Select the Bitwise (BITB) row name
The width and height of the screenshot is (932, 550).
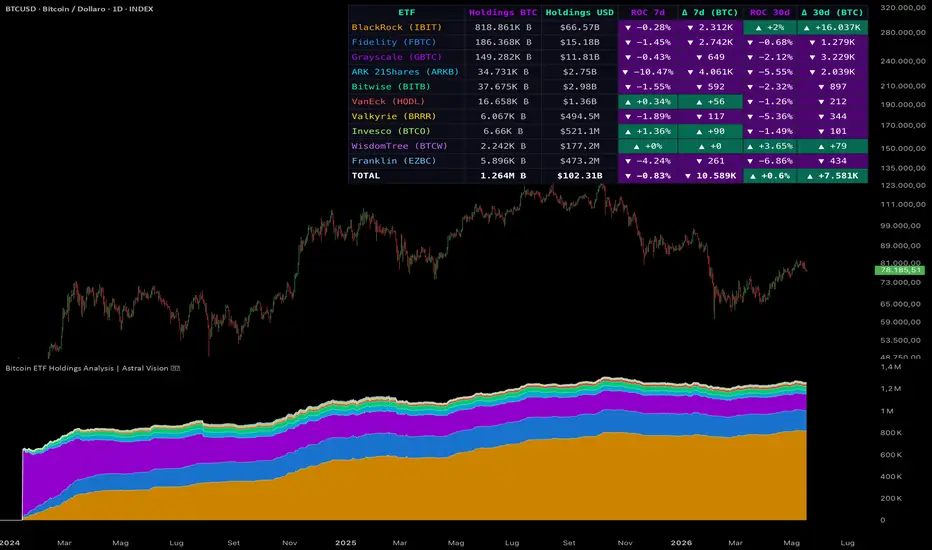[391, 87]
